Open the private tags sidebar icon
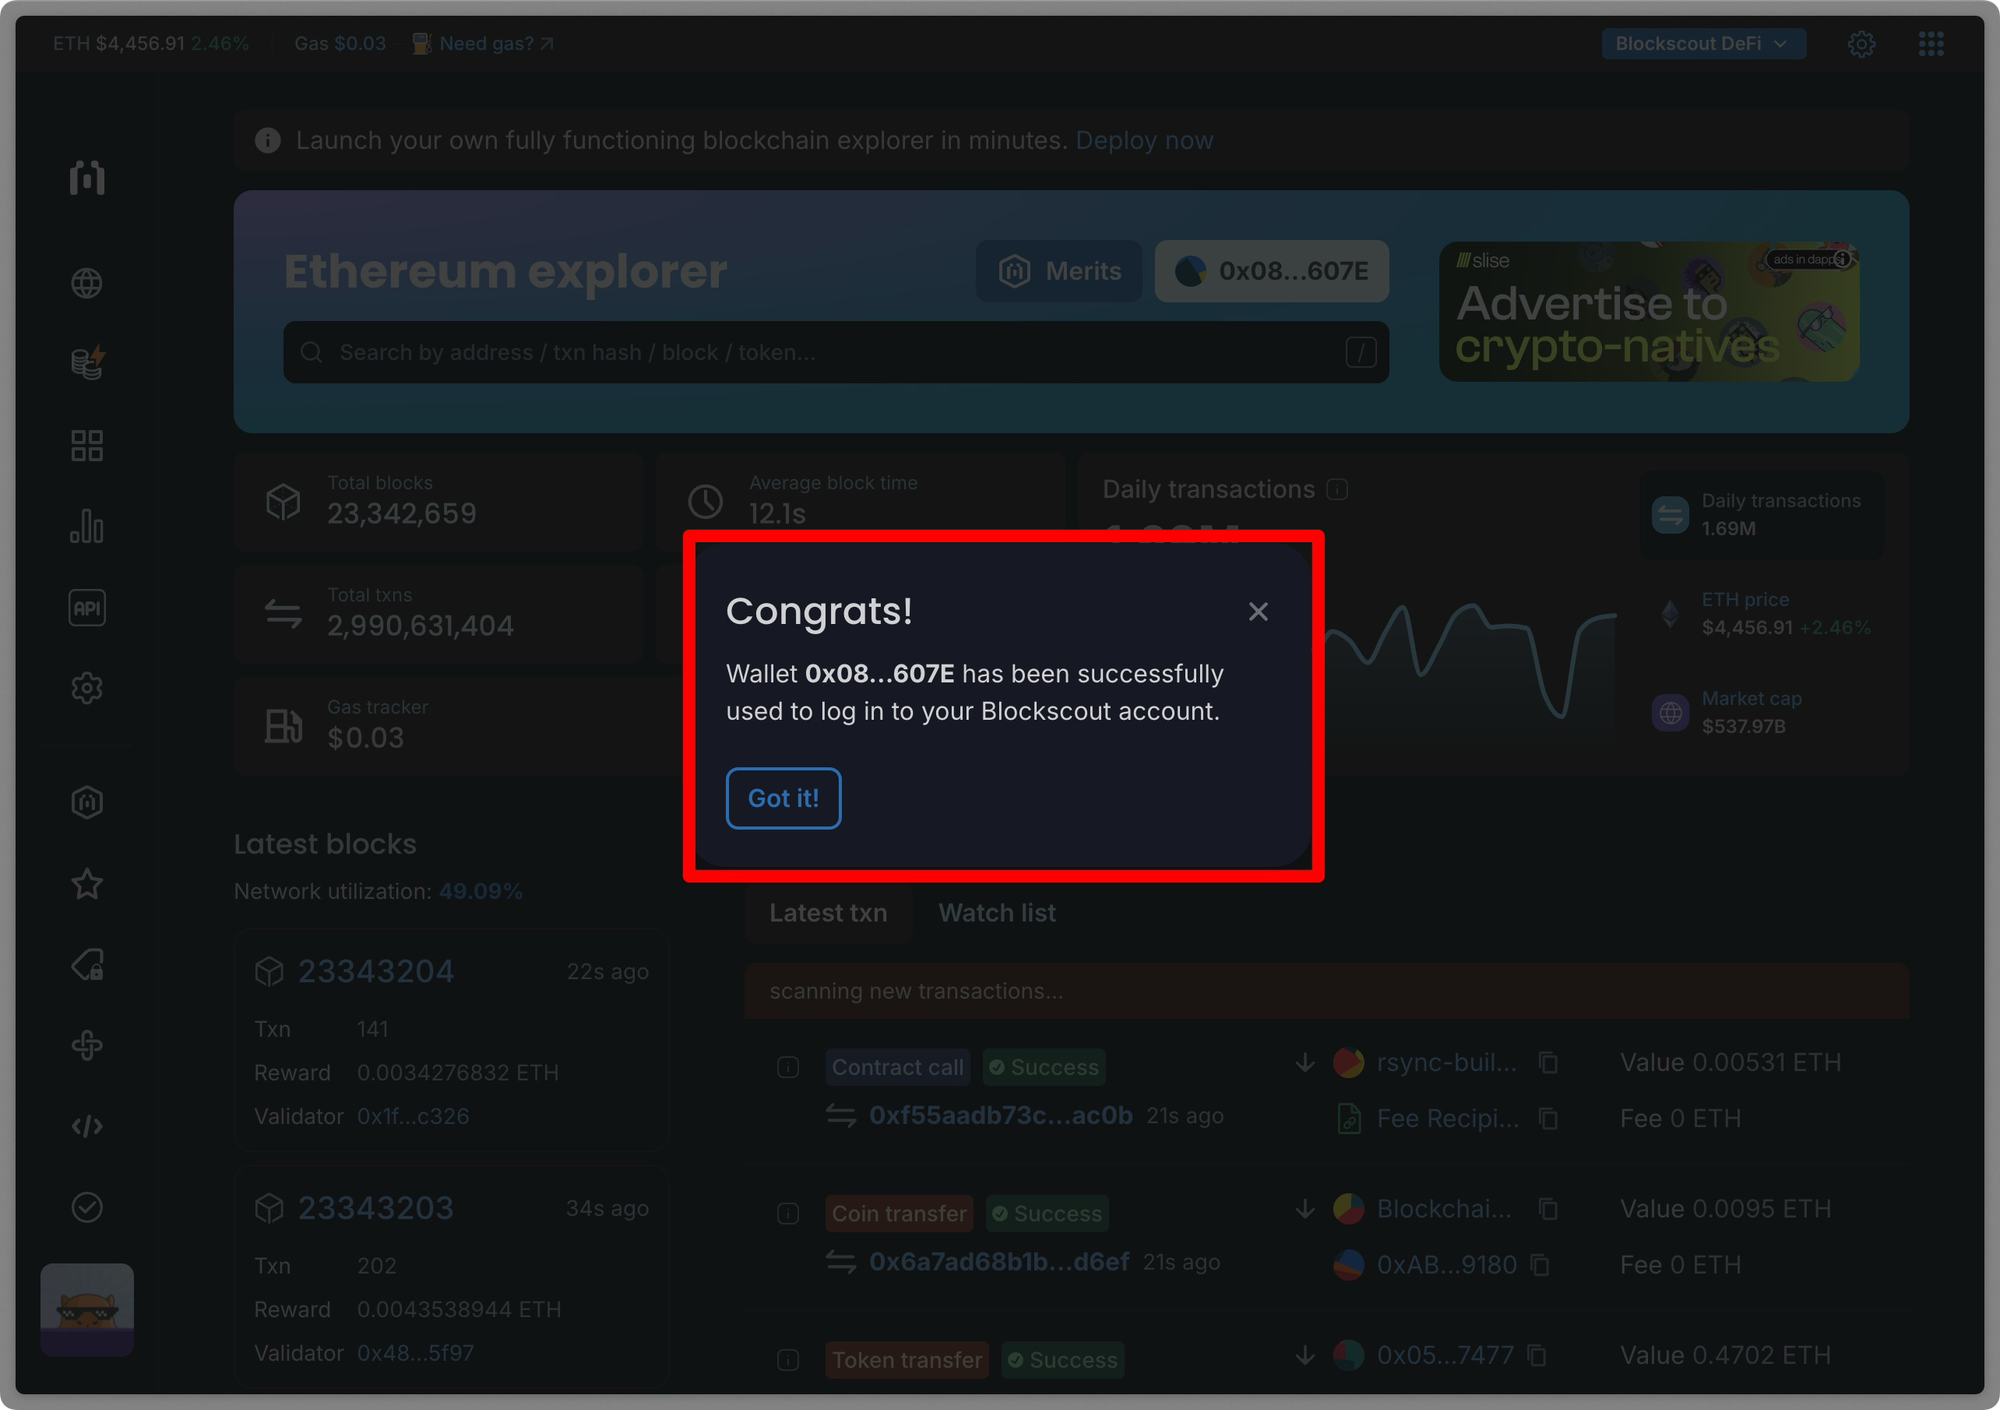This screenshot has height=1410, width=2000. pos(87,965)
